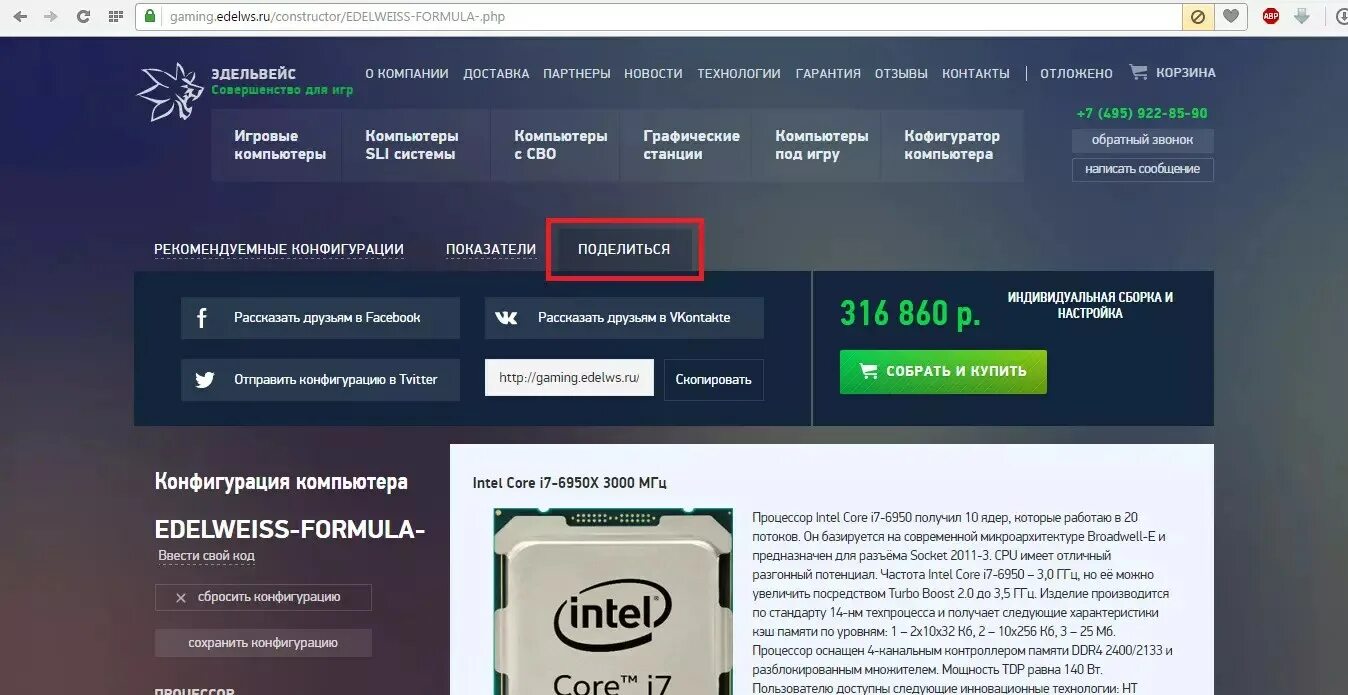Click the написать сообщение button
1348x695 pixels.
[x=1143, y=169]
